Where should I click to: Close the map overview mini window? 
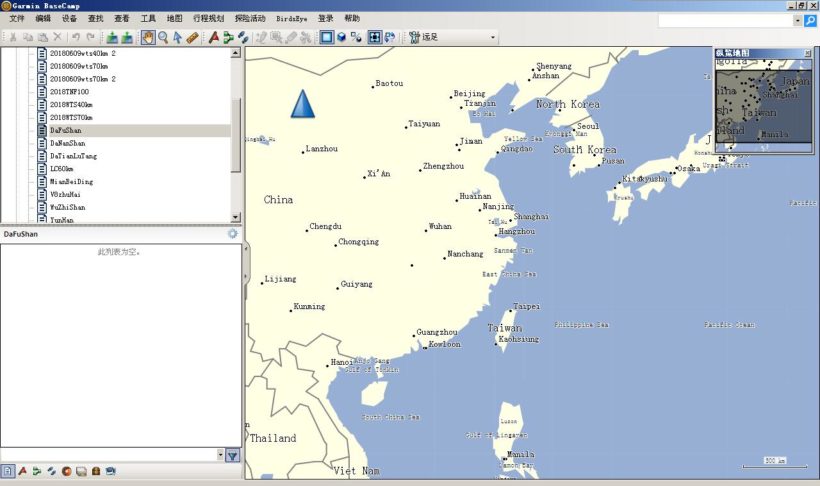pos(807,53)
